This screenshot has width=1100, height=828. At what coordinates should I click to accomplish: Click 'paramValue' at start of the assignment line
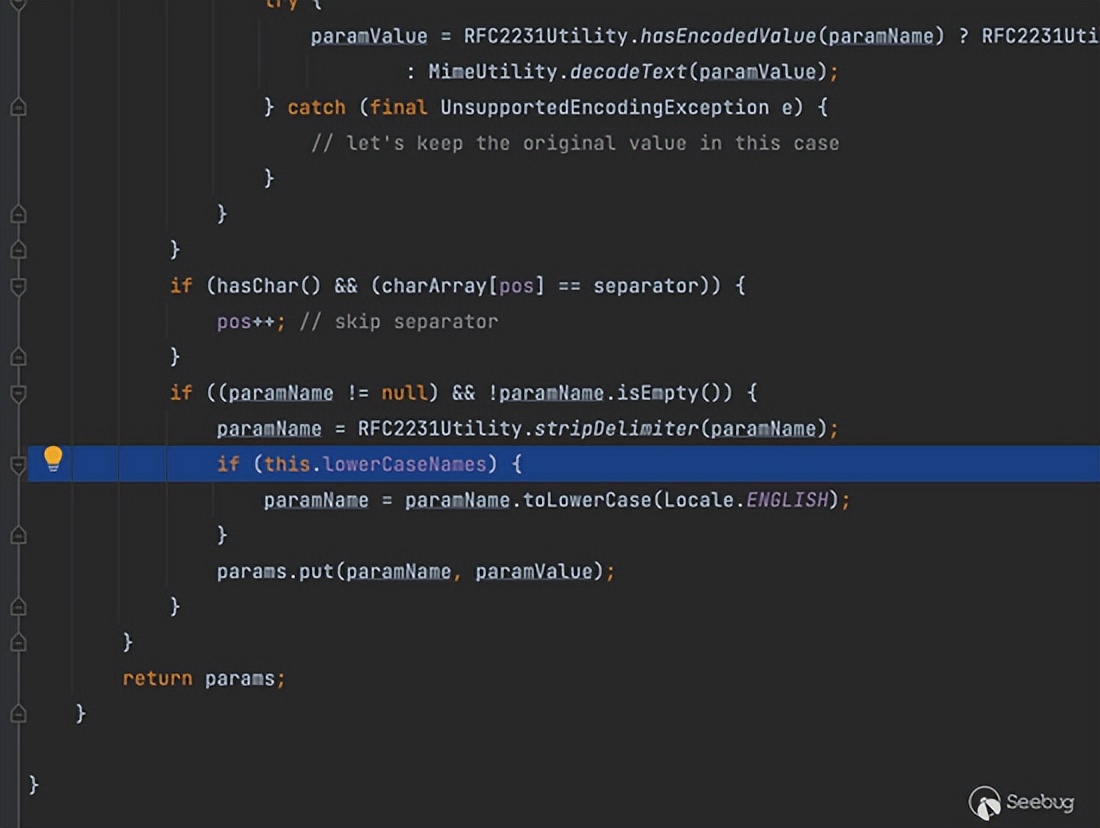369,36
